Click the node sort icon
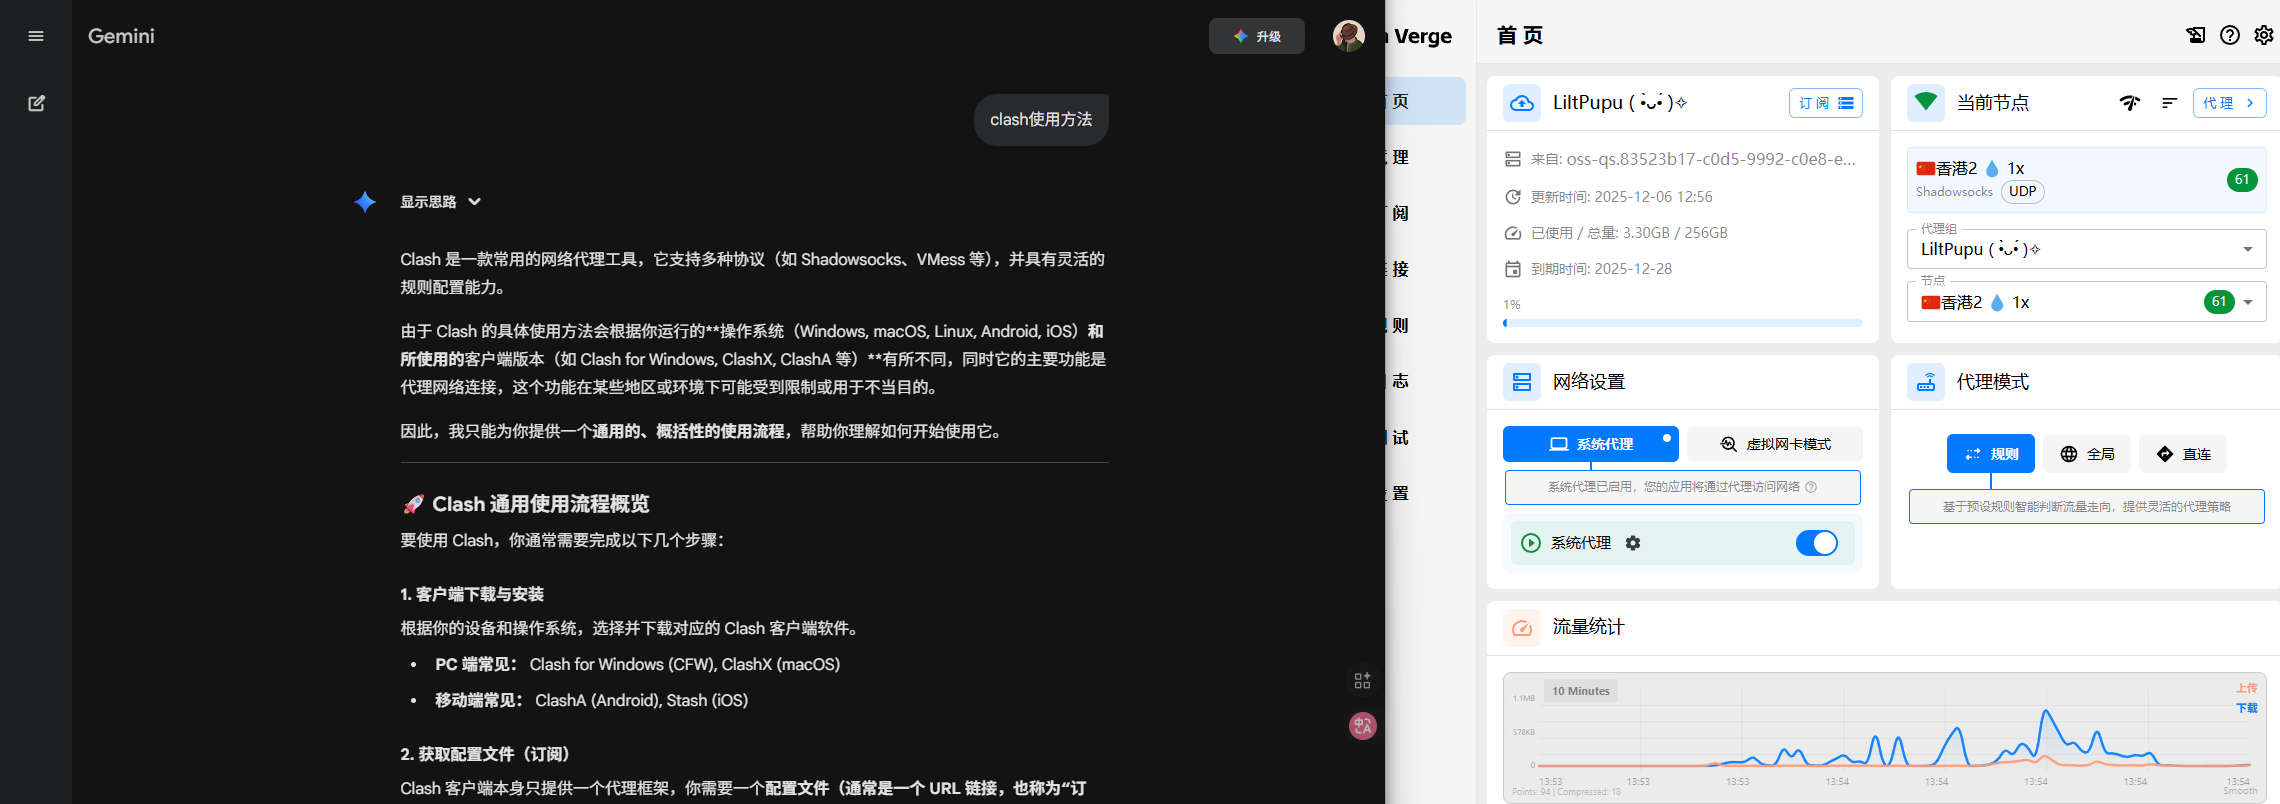 coord(2169,103)
